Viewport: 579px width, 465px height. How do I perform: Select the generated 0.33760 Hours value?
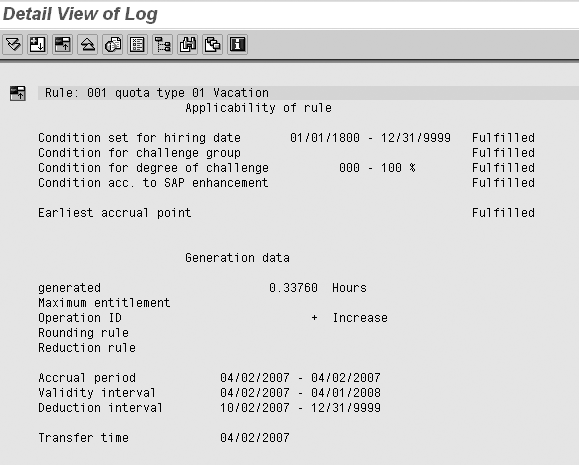tap(318, 287)
